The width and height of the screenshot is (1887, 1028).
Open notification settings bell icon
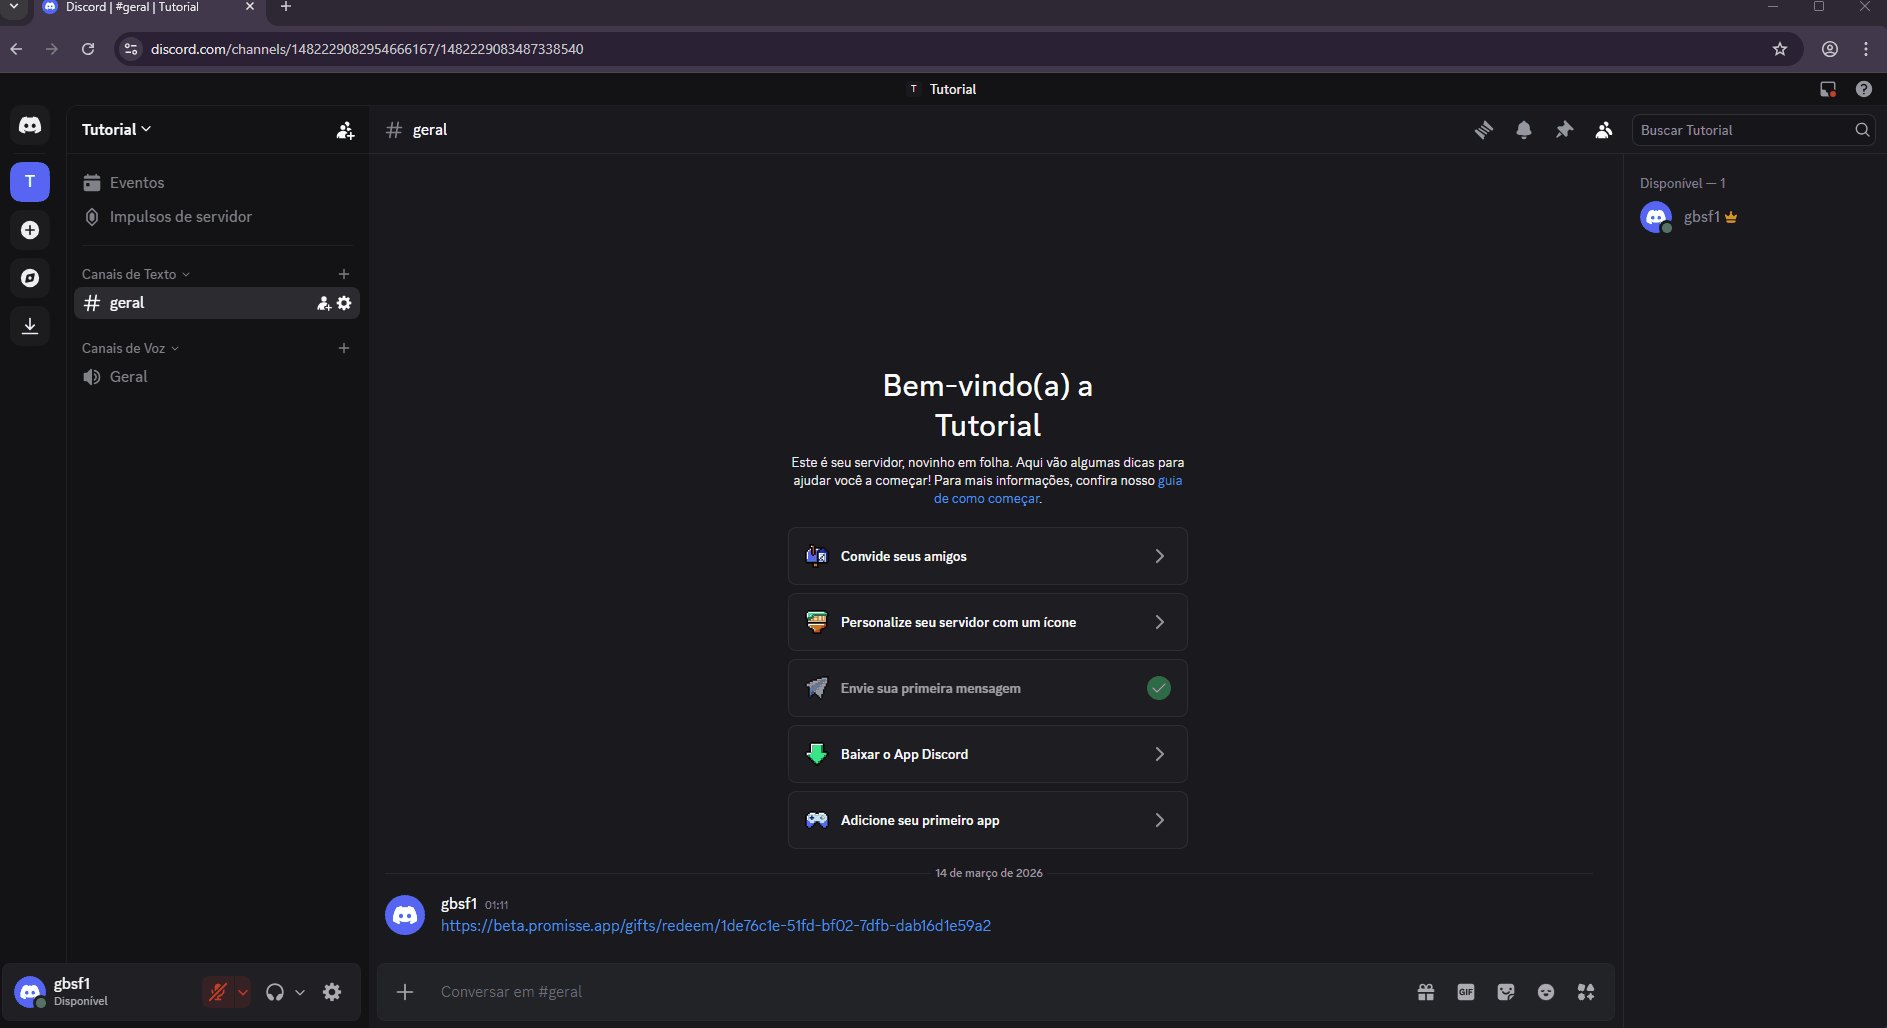pos(1524,130)
